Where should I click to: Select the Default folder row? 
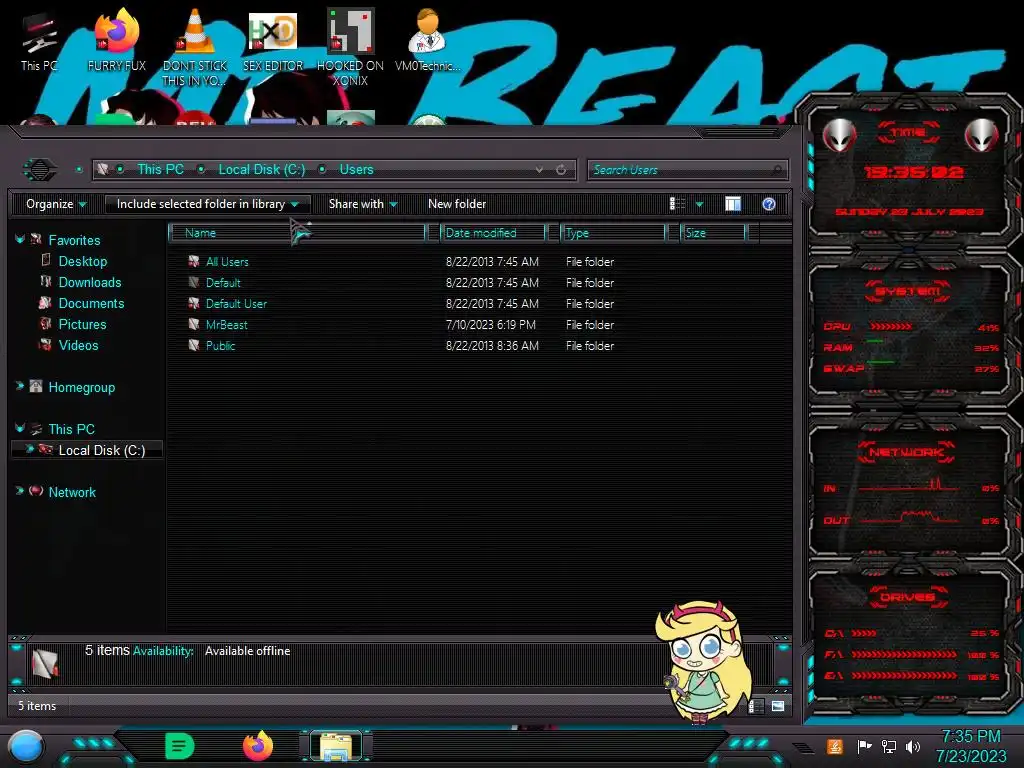click(223, 283)
